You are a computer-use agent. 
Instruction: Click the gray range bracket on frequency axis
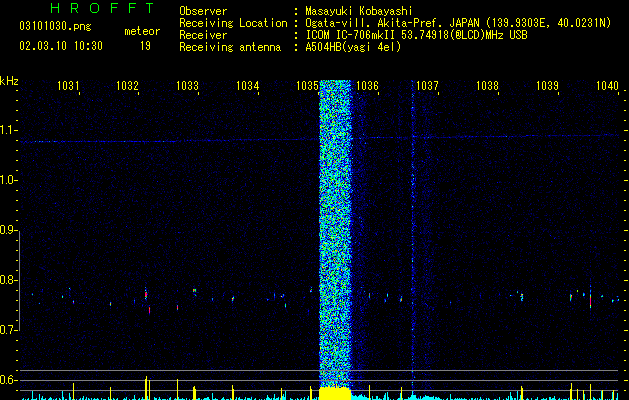[20, 280]
